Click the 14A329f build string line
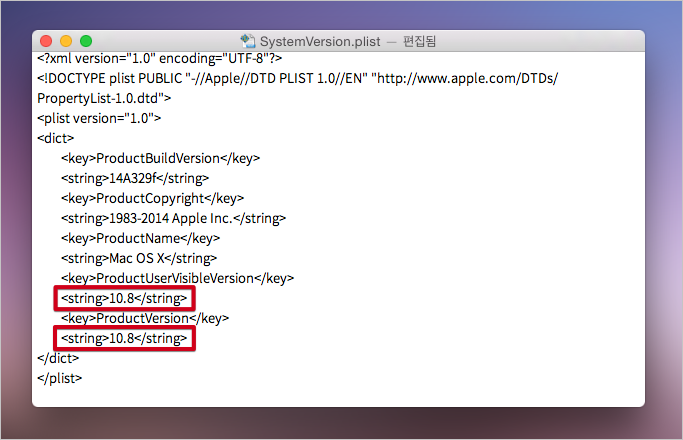This screenshot has height=440, width=683. (x=135, y=179)
